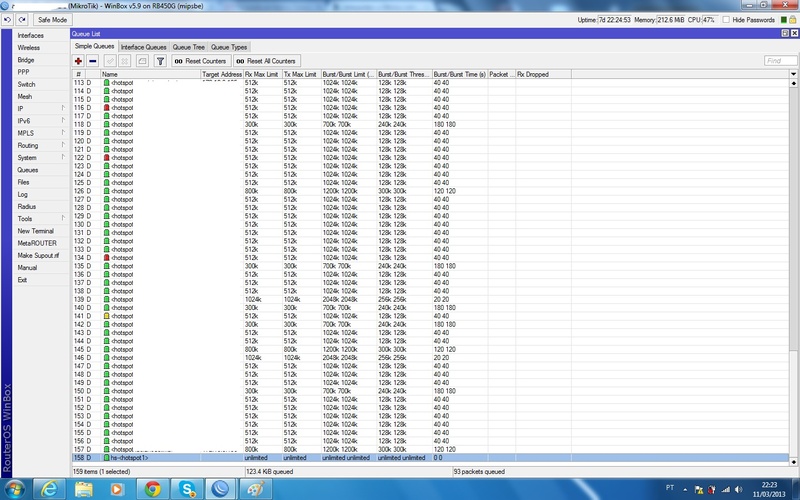Show hidden system tray icons
The height and width of the screenshot is (500, 800).
pyautogui.click(x=685, y=489)
